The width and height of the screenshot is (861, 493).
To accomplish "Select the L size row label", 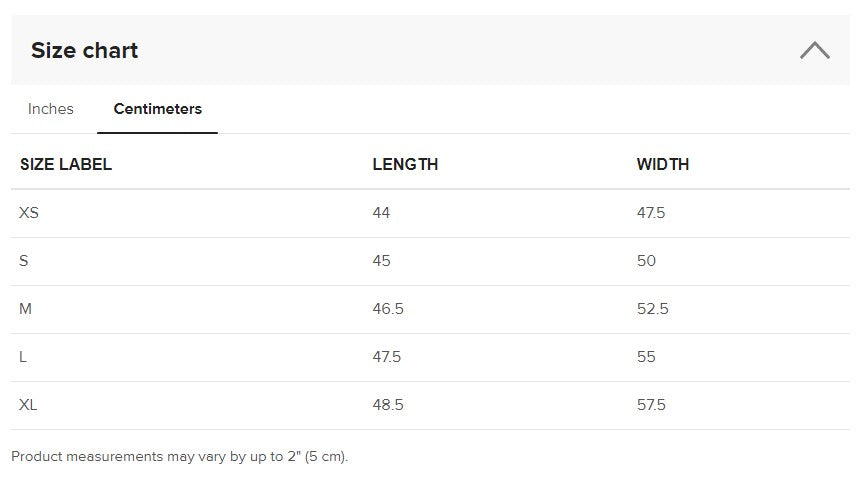I will point(23,357).
